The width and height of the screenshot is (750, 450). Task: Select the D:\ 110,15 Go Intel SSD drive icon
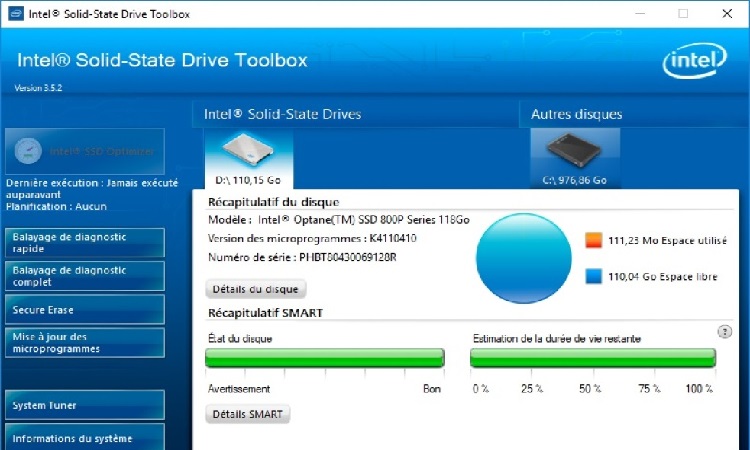point(248,159)
